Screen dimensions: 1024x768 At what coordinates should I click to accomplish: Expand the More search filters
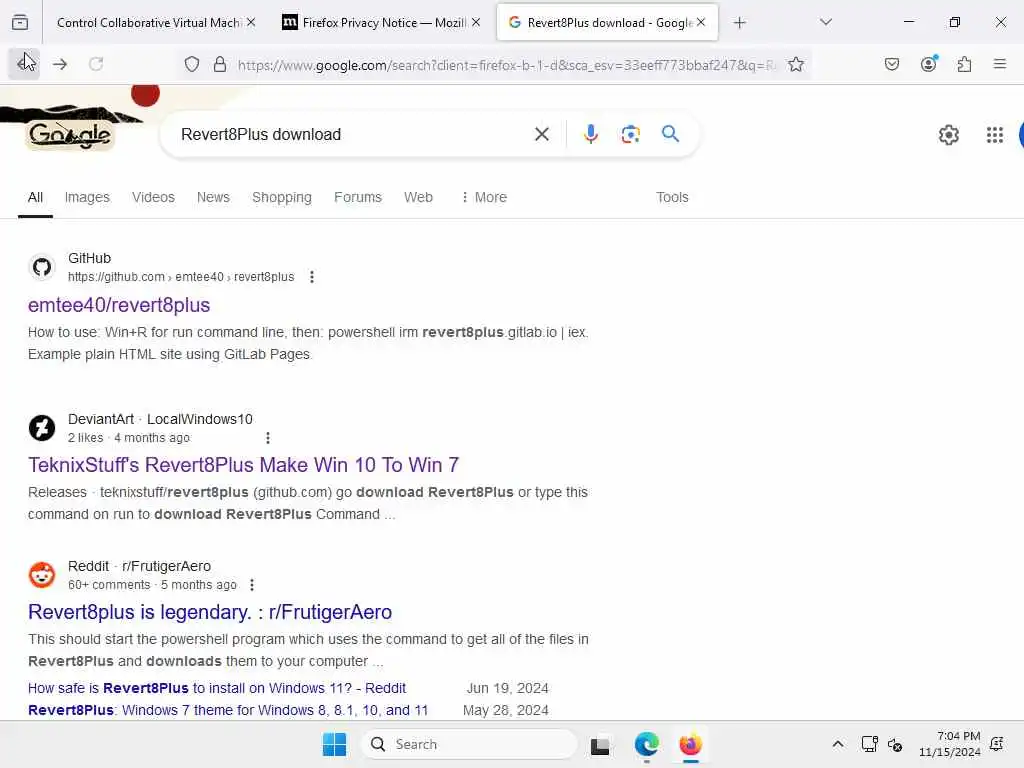(x=484, y=197)
